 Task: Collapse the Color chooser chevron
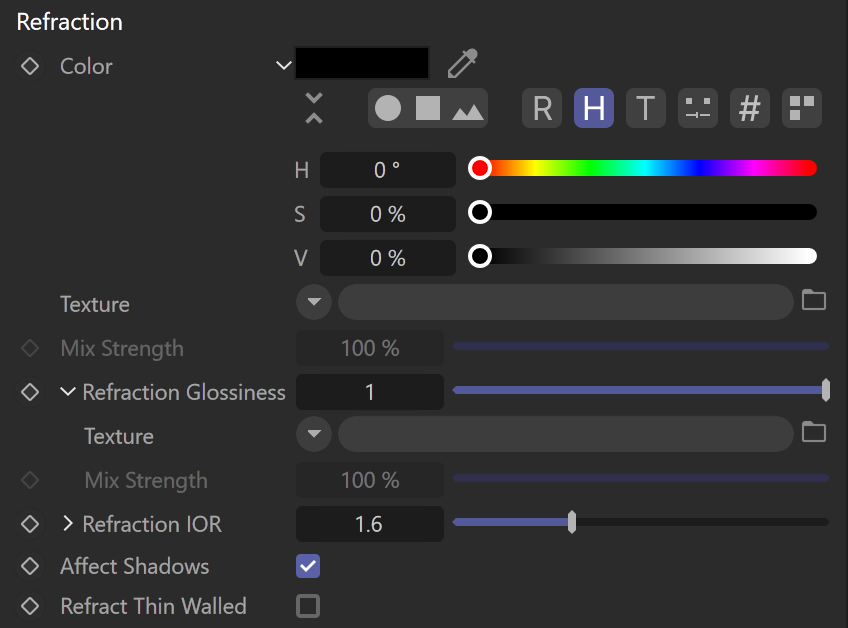click(283, 66)
